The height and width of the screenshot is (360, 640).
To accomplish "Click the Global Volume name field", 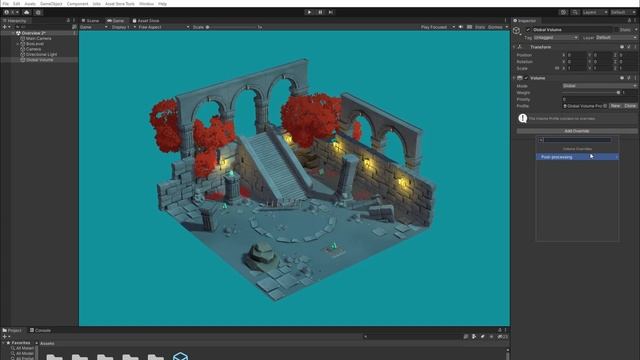I will pos(572,30).
